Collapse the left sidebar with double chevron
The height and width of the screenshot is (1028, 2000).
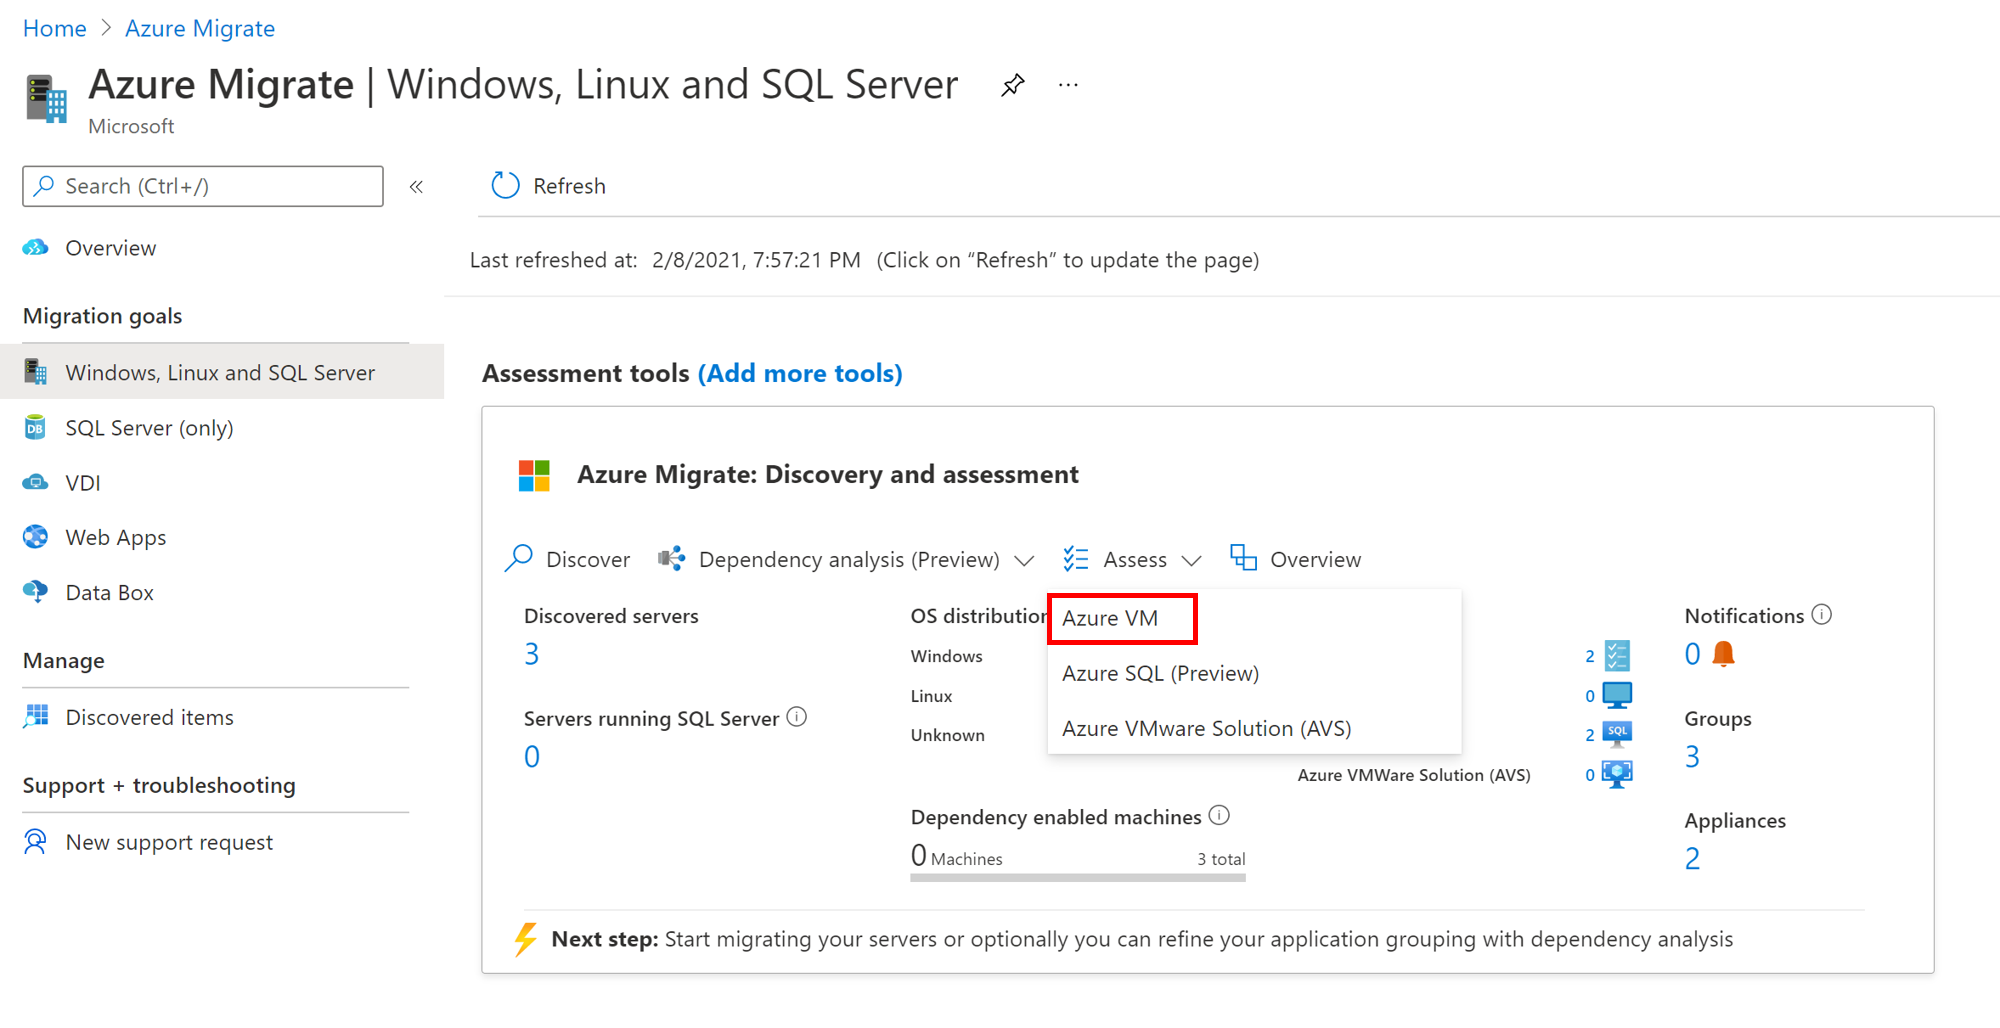[416, 187]
